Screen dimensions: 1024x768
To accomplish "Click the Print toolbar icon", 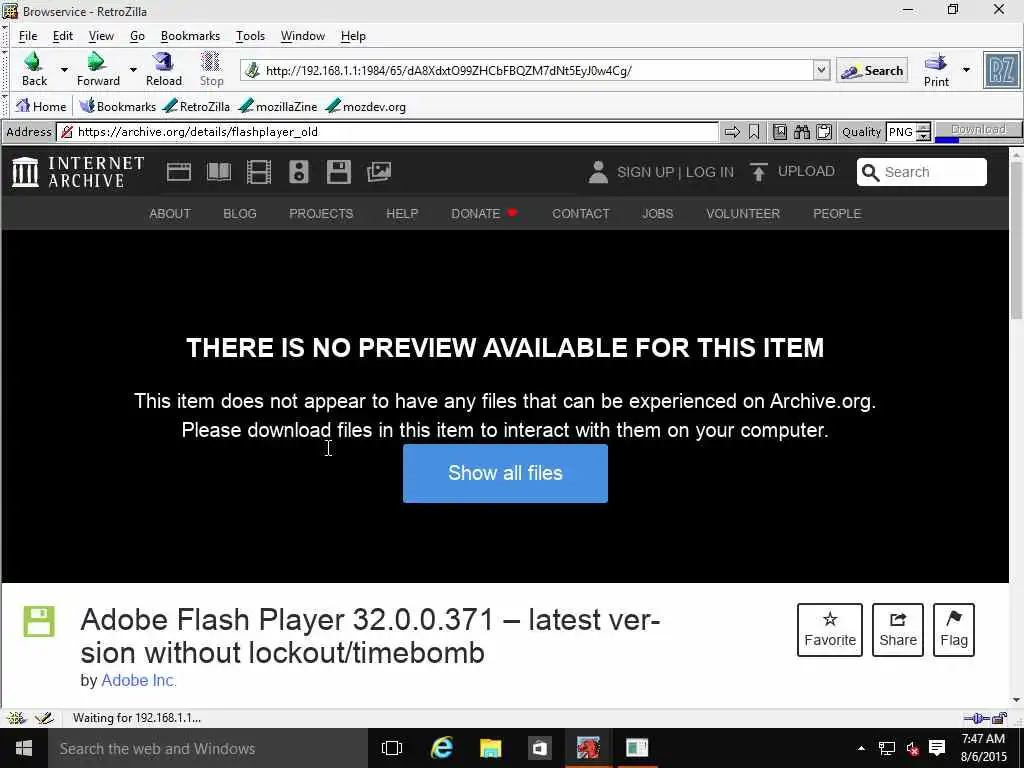I will 936,69.
